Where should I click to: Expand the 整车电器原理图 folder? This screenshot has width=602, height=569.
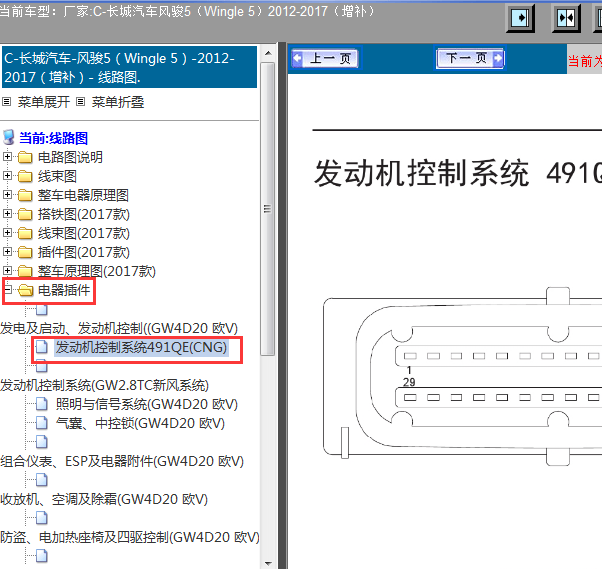click(7, 195)
